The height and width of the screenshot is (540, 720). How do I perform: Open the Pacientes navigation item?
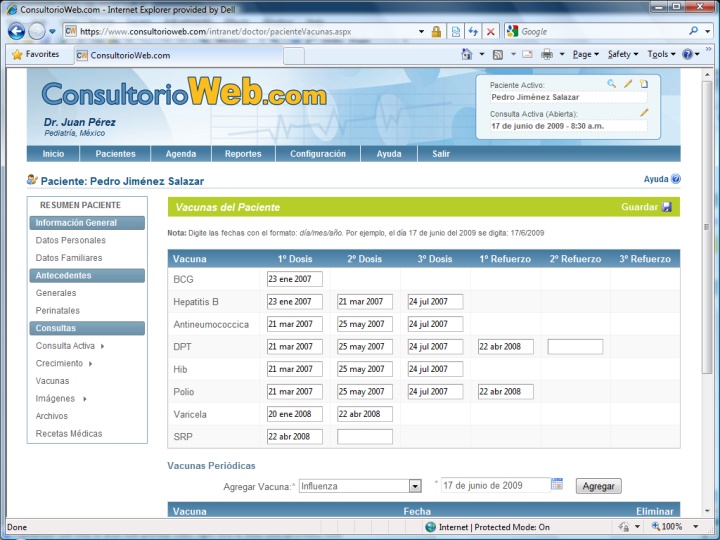115,154
